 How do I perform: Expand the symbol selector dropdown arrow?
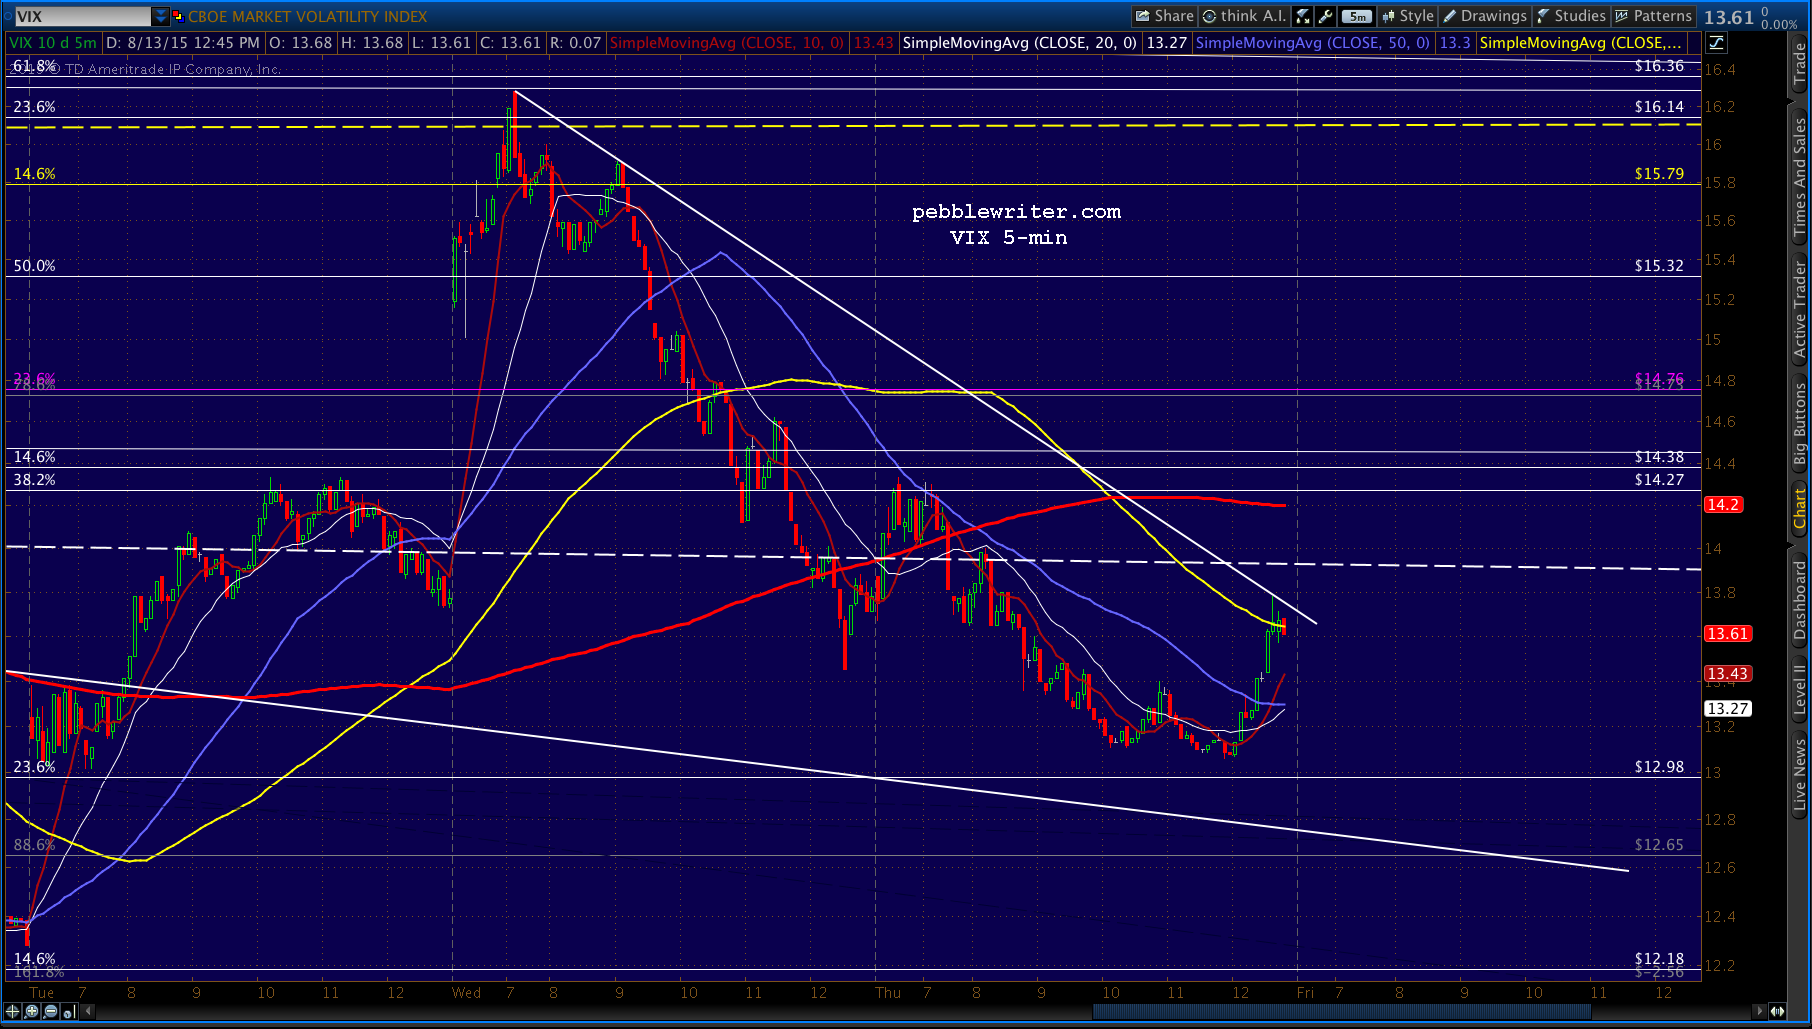pos(161,16)
